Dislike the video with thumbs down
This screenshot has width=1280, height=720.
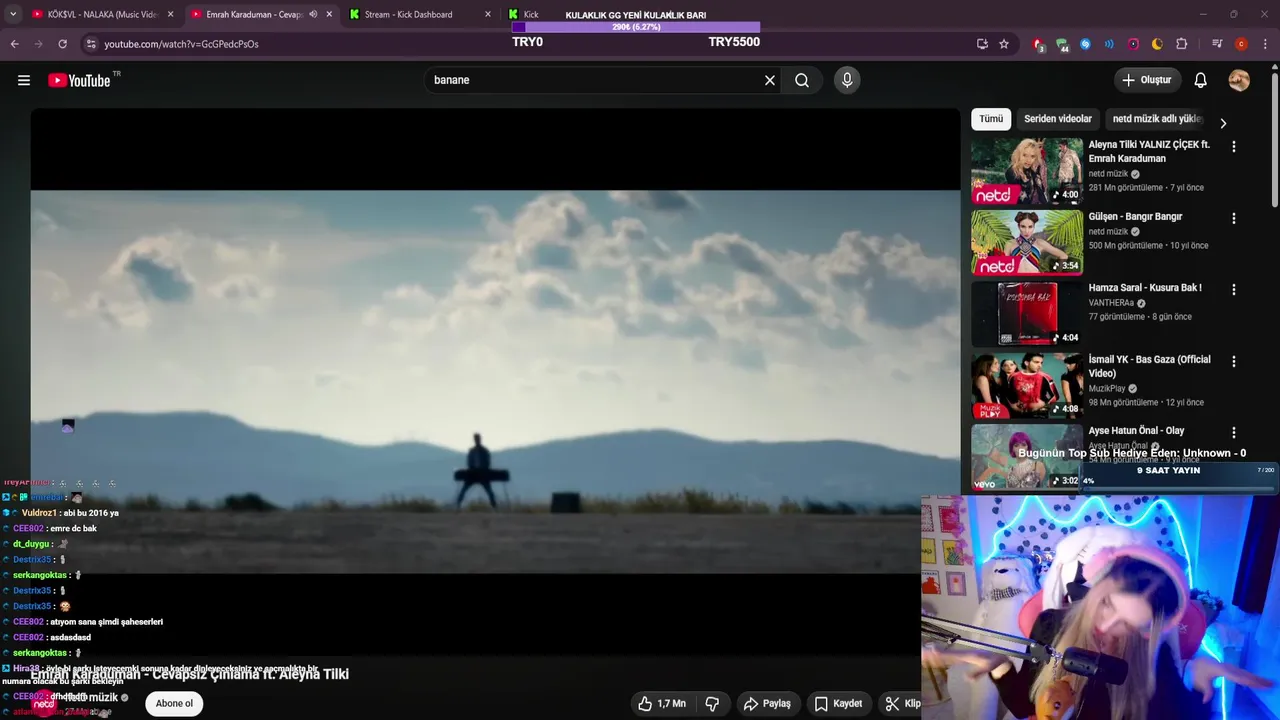tap(712, 704)
